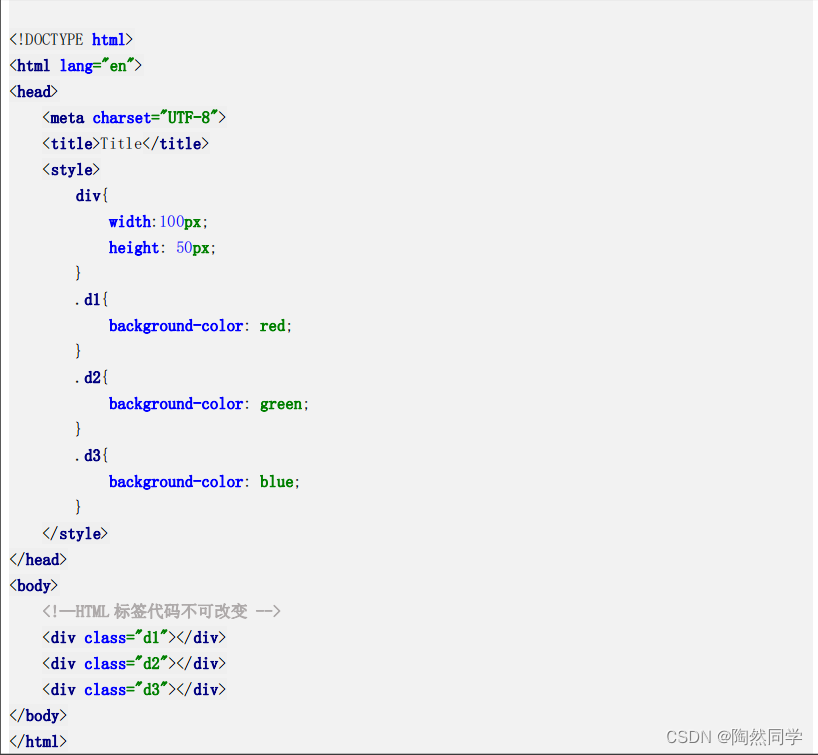
Task: Click the div class="d2" line
Action: click(134, 664)
